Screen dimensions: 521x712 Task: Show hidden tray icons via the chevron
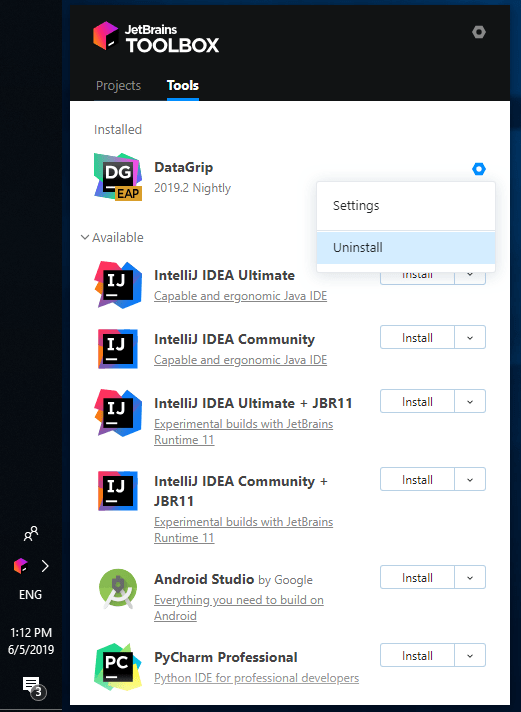(45, 566)
